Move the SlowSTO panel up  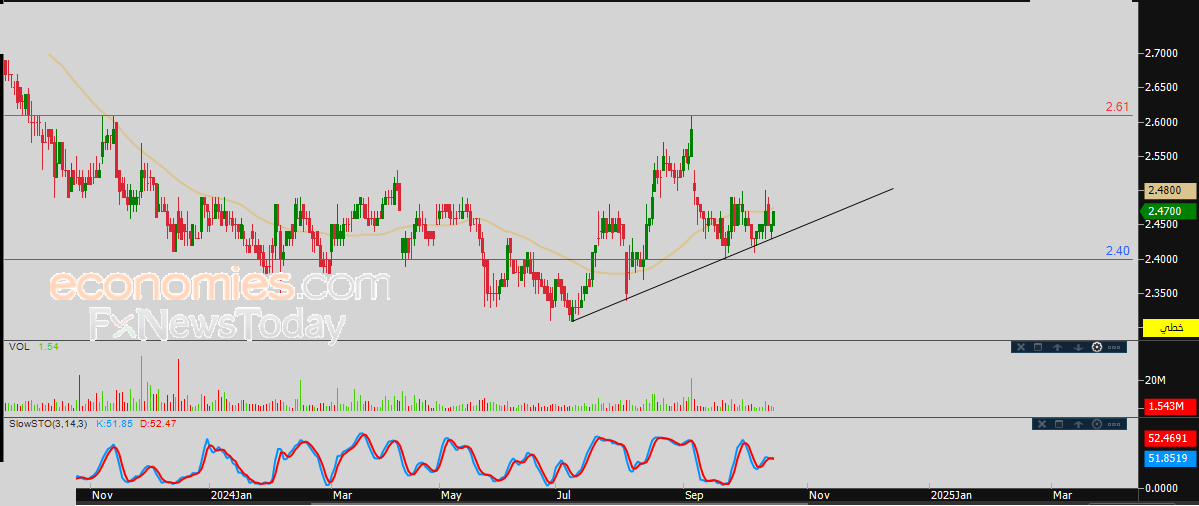coord(1078,423)
